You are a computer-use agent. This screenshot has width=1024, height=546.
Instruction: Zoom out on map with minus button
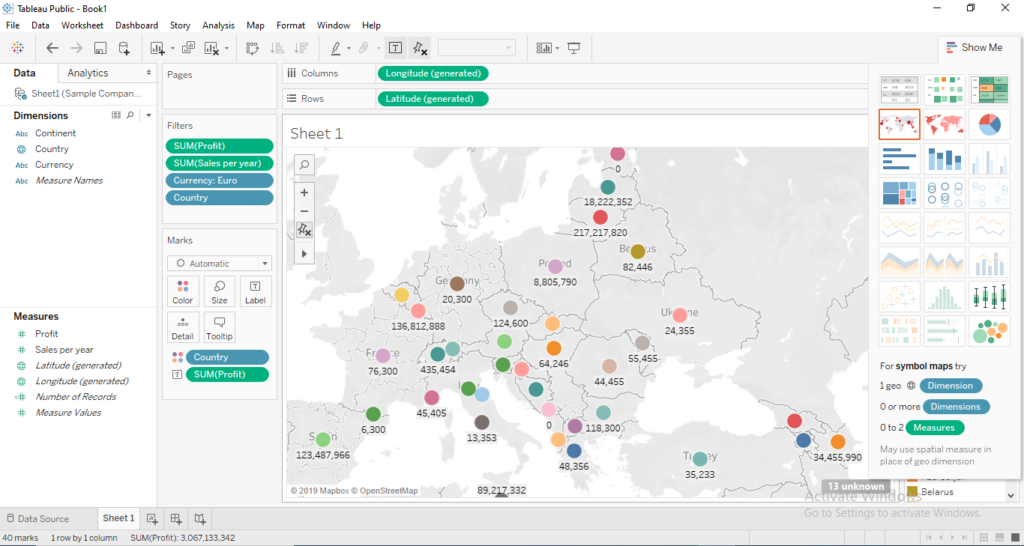[x=304, y=211]
